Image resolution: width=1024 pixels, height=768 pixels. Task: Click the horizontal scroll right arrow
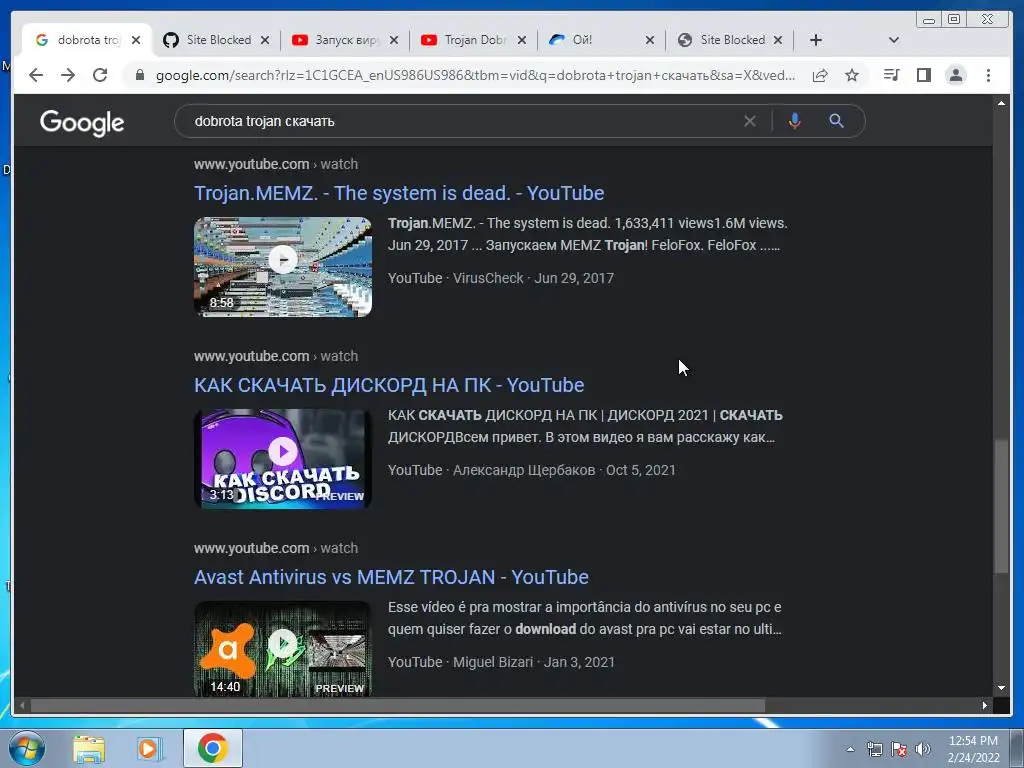point(985,705)
